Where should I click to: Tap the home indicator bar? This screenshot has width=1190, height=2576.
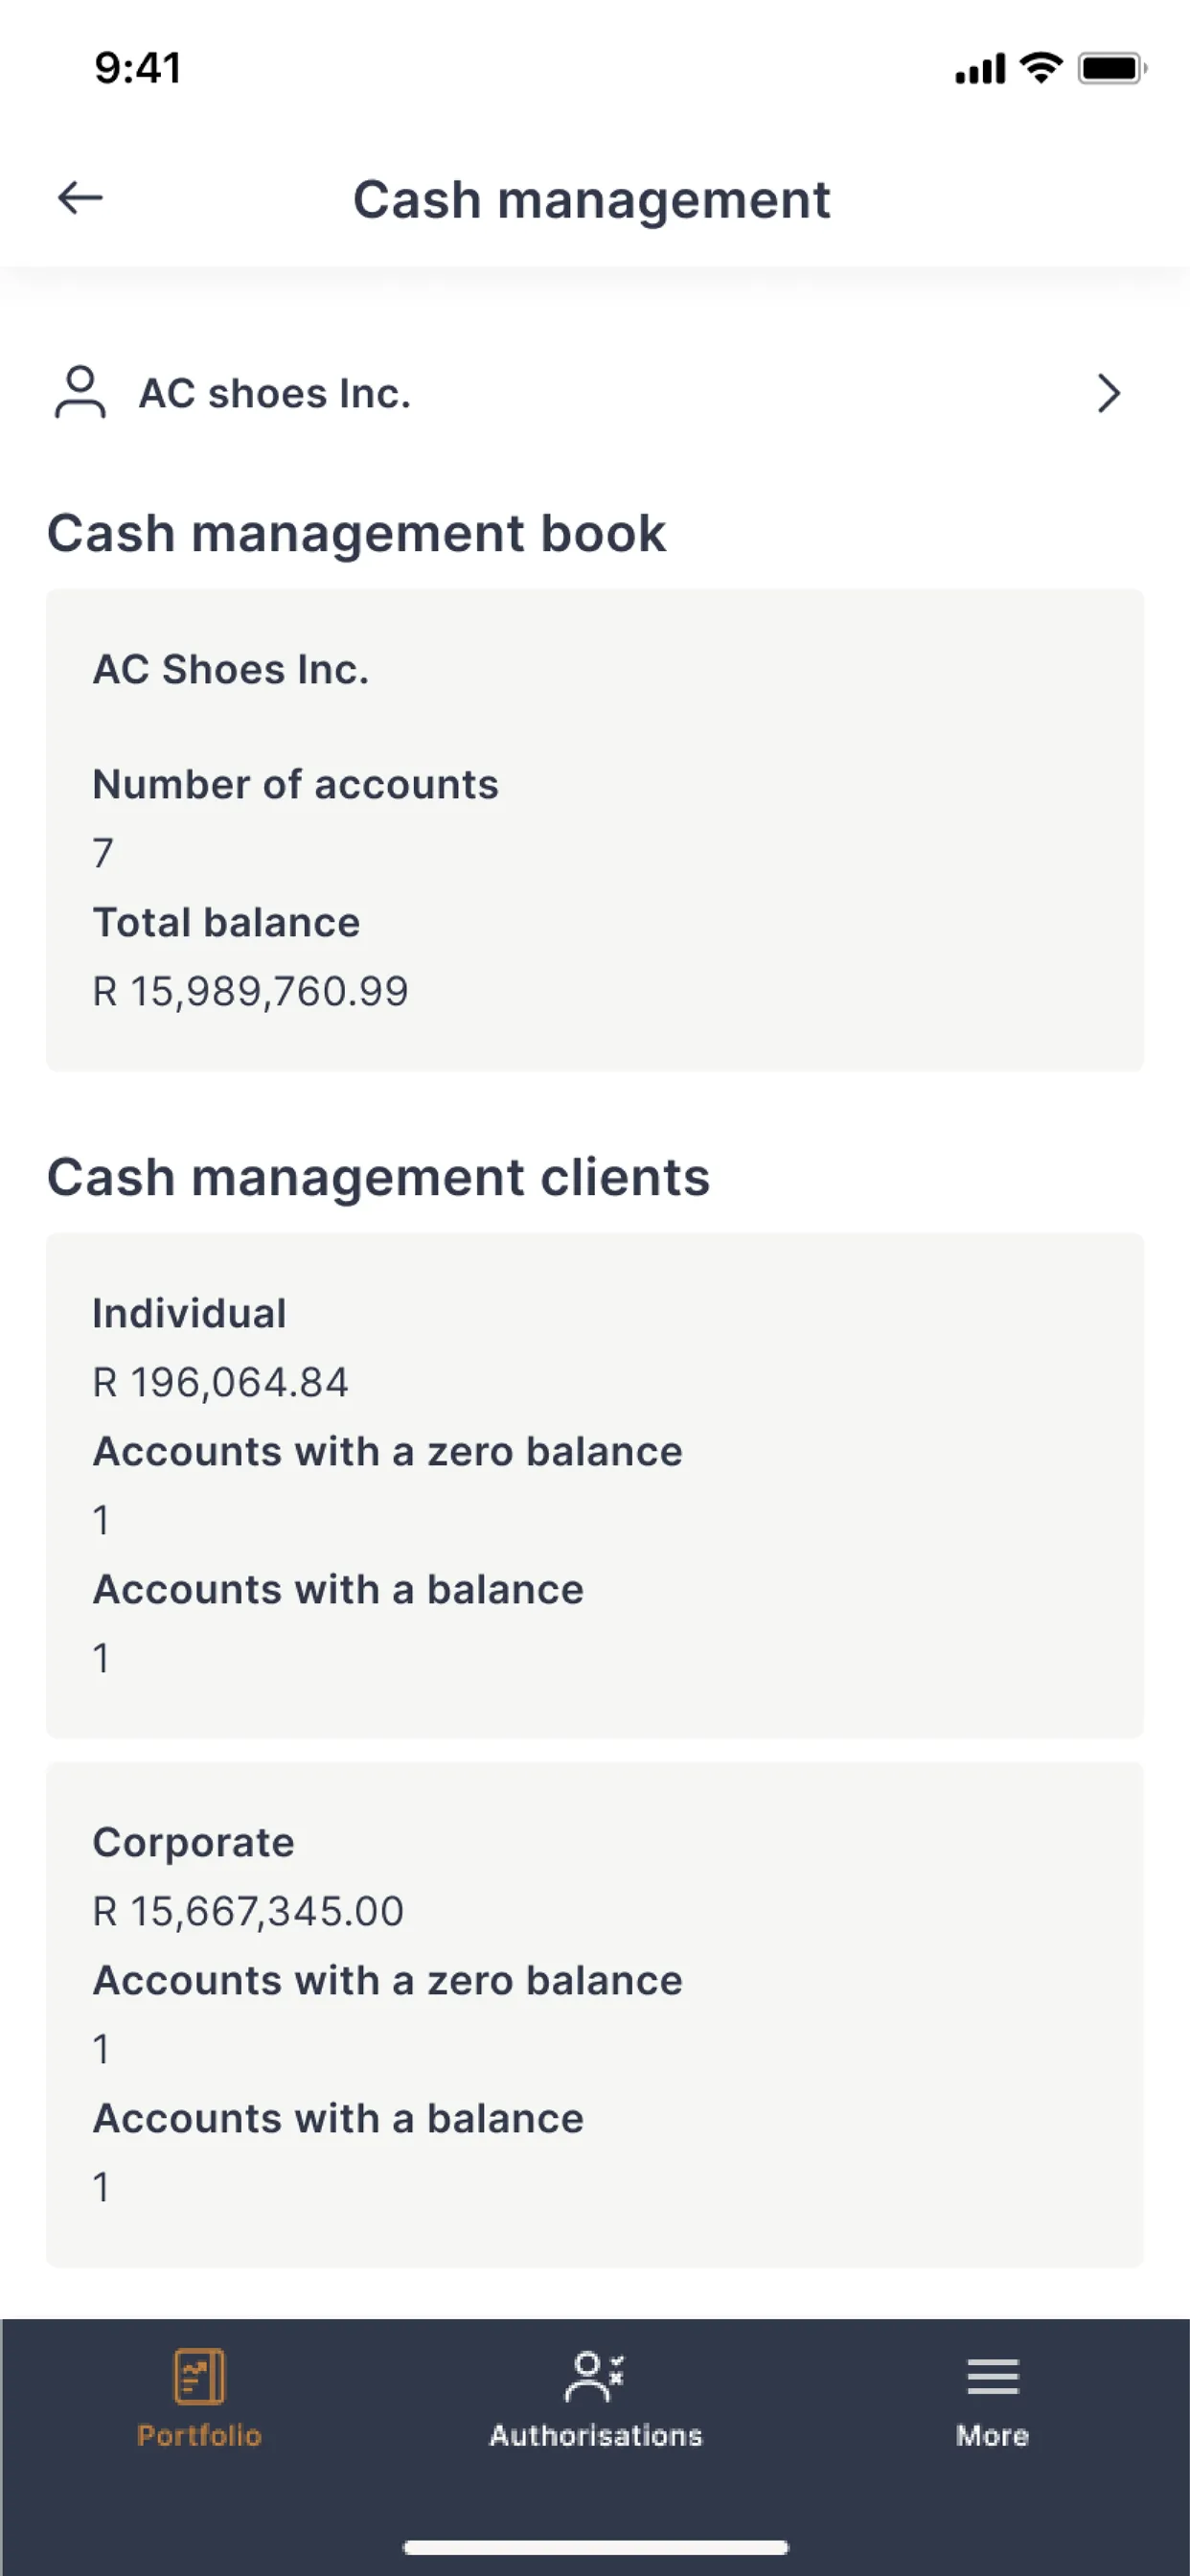pyautogui.click(x=595, y=2547)
